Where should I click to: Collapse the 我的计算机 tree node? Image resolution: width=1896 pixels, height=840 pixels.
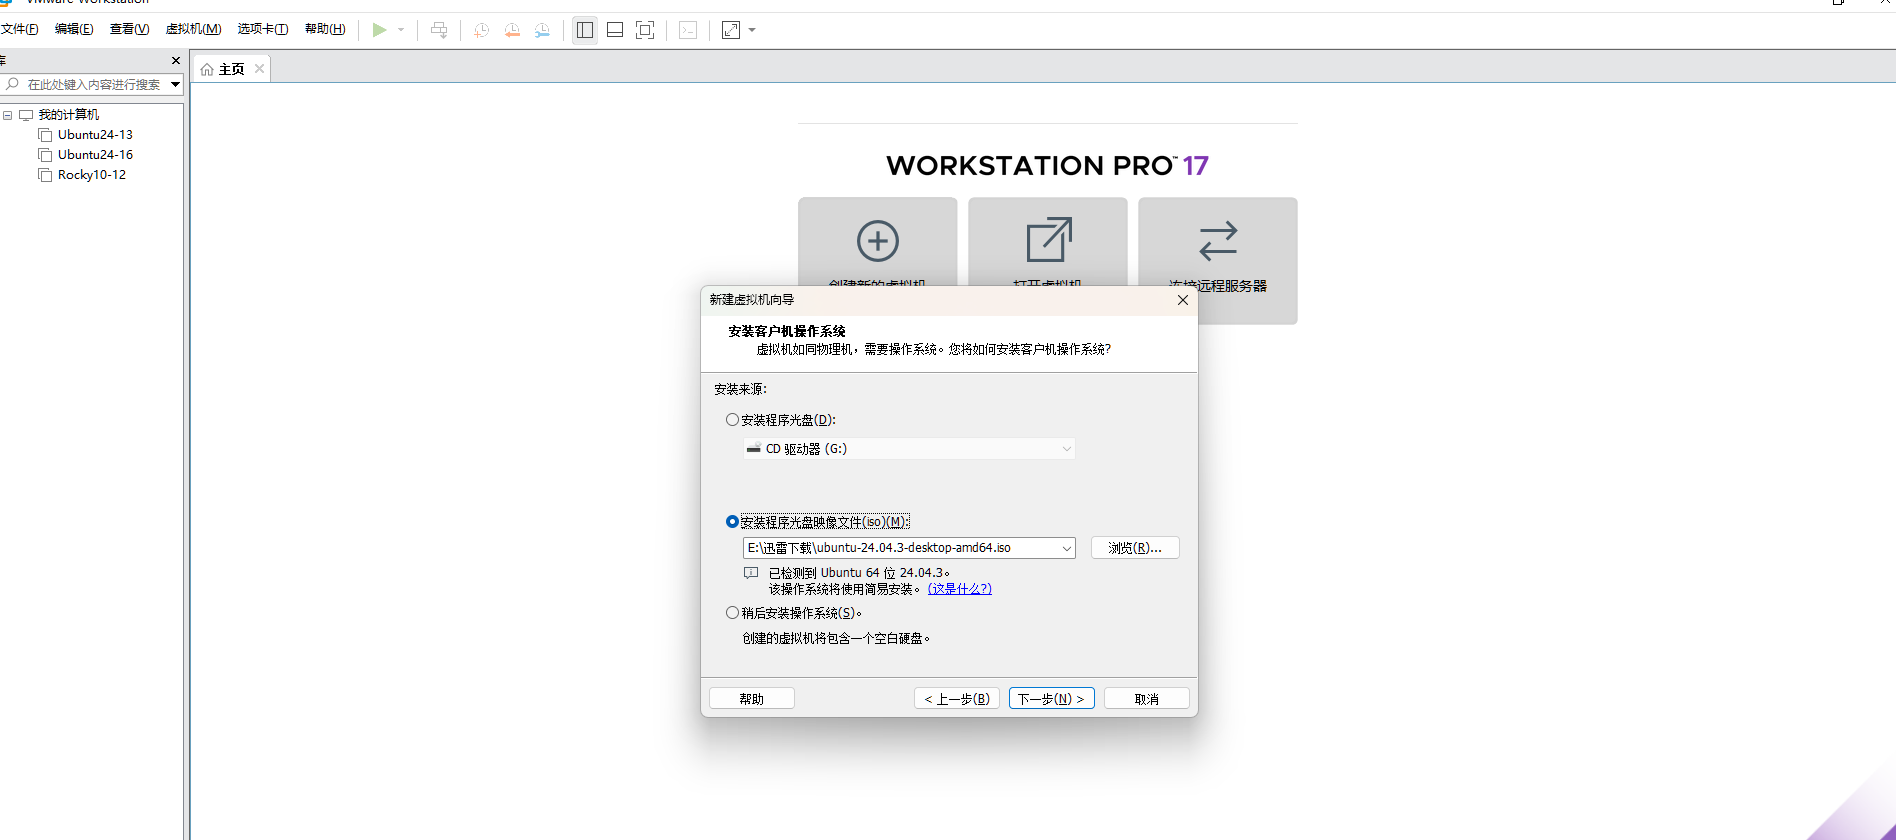click(8, 115)
